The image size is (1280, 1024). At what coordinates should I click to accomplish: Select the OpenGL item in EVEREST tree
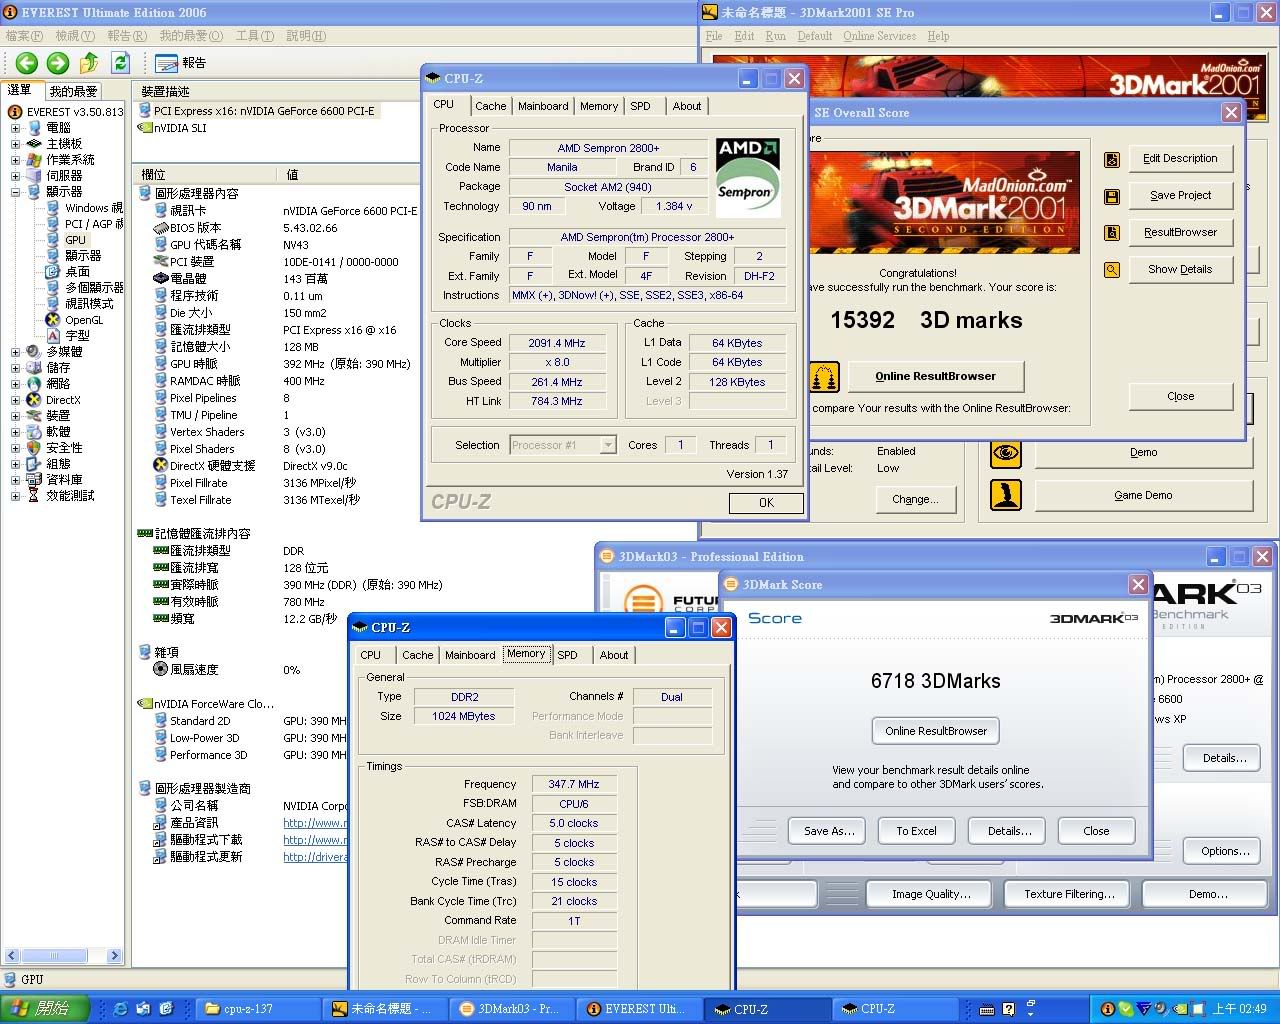(84, 320)
